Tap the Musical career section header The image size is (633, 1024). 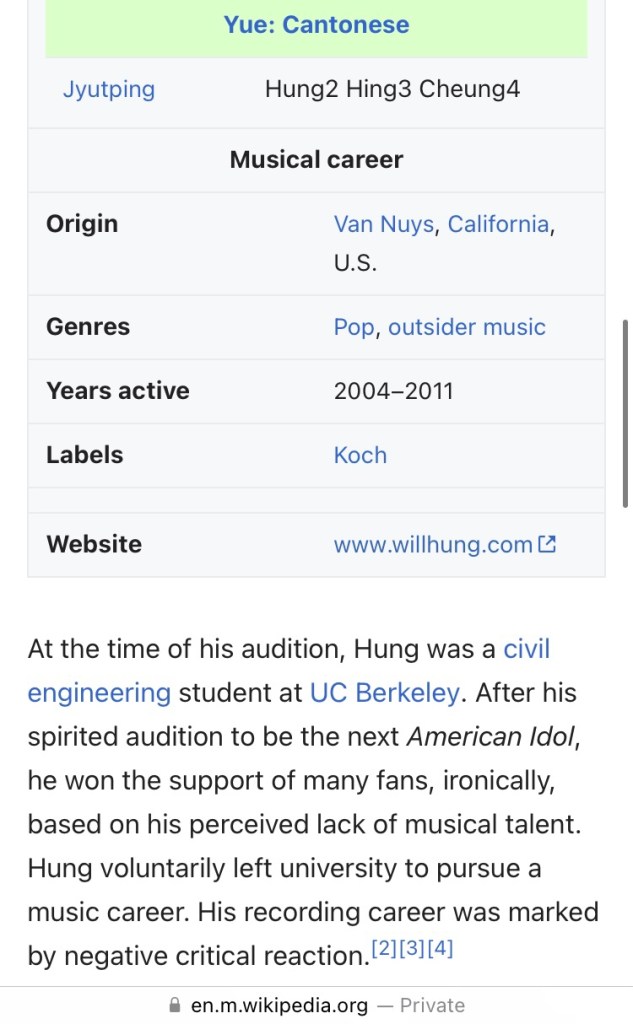316,160
